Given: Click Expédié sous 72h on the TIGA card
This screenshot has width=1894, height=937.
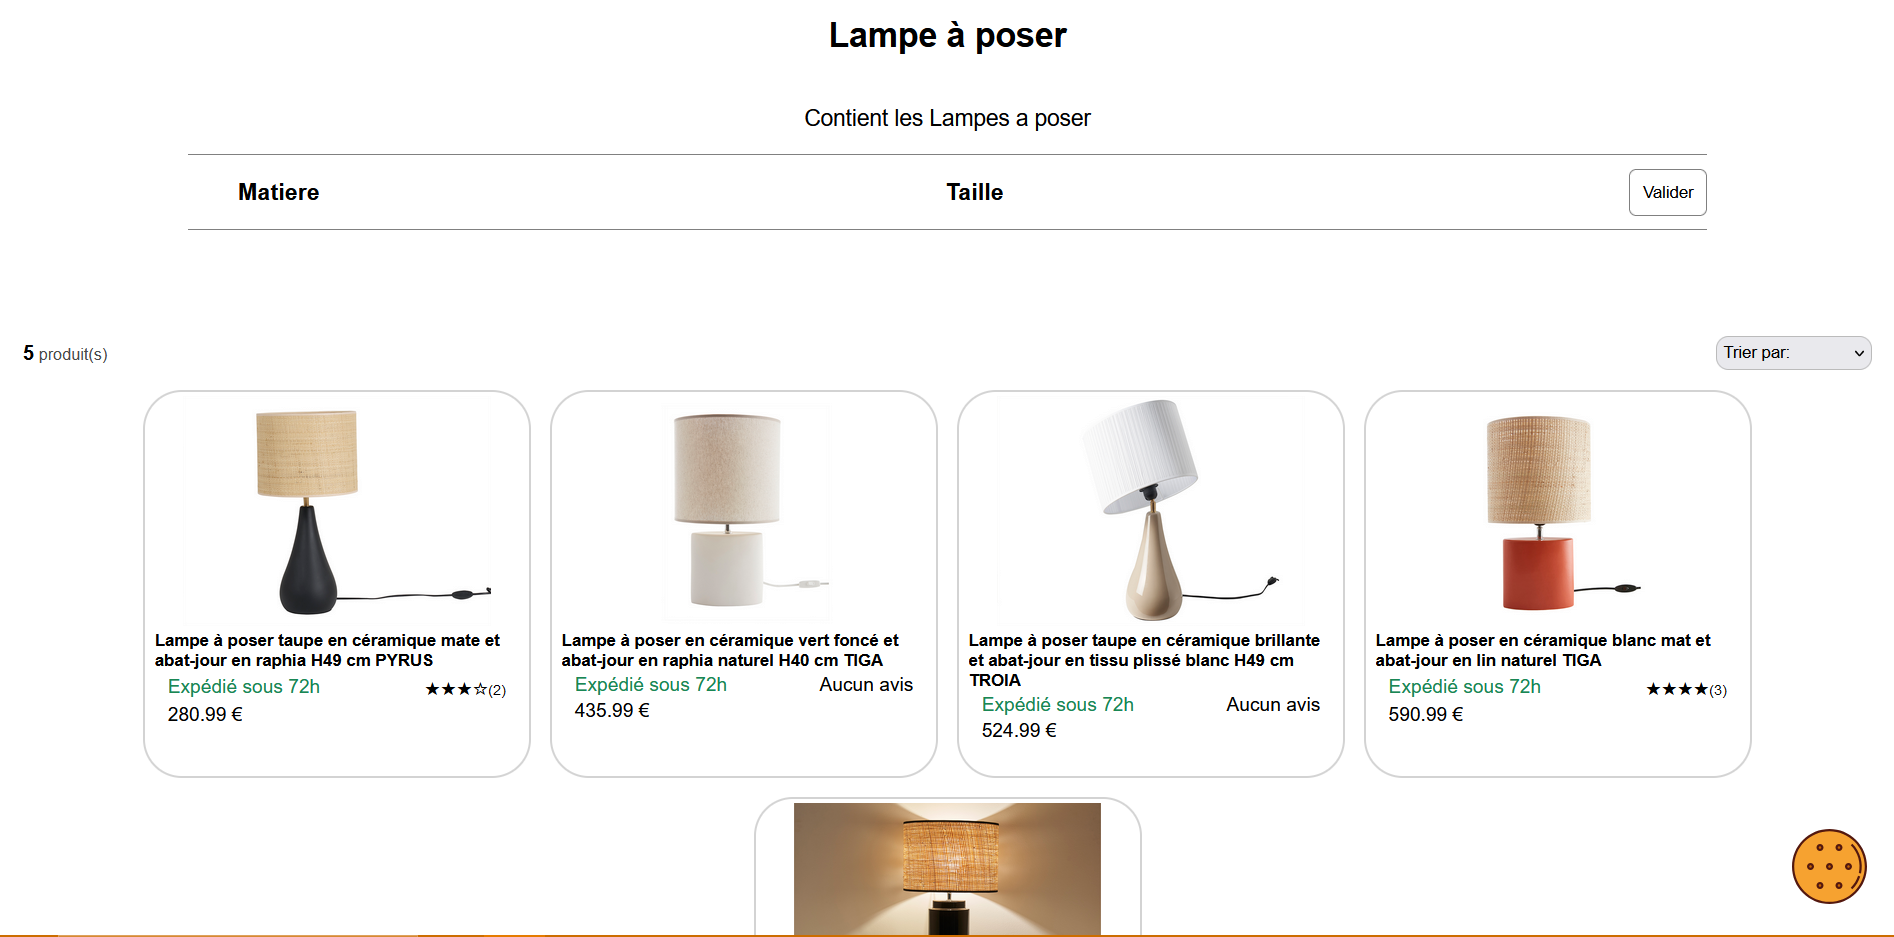Looking at the screenshot, I should 650,684.
